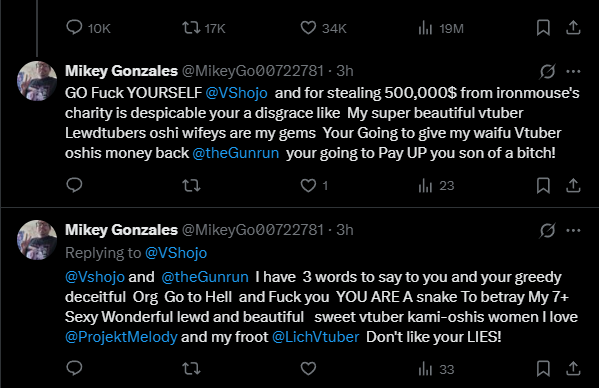
Task: Share the tweet with 33 views
Action: [573, 368]
